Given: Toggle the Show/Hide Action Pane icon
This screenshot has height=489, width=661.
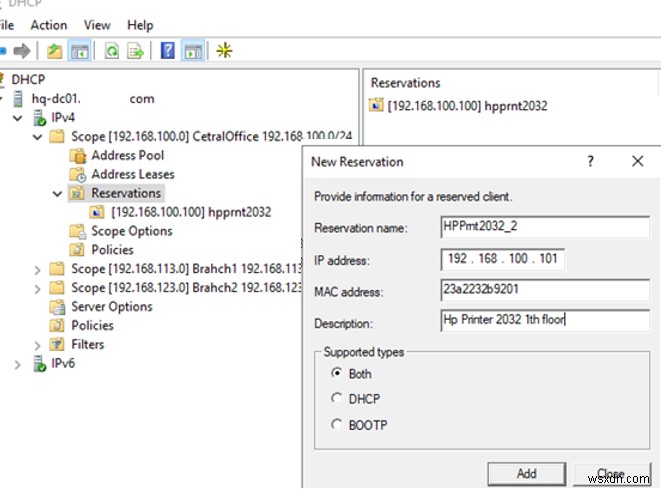Looking at the screenshot, I should click(x=193, y=50).
